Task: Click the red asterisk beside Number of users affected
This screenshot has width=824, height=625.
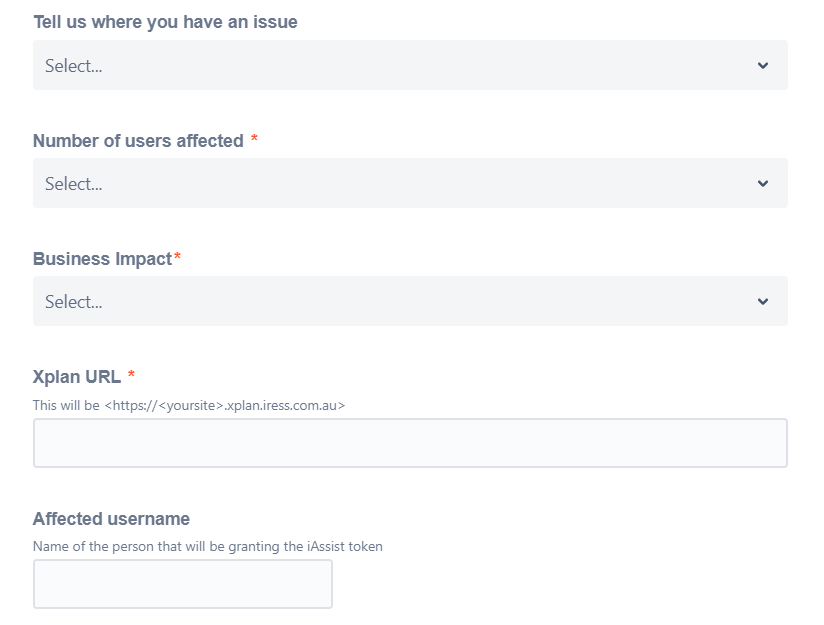Action: click(x=254, y=140)
